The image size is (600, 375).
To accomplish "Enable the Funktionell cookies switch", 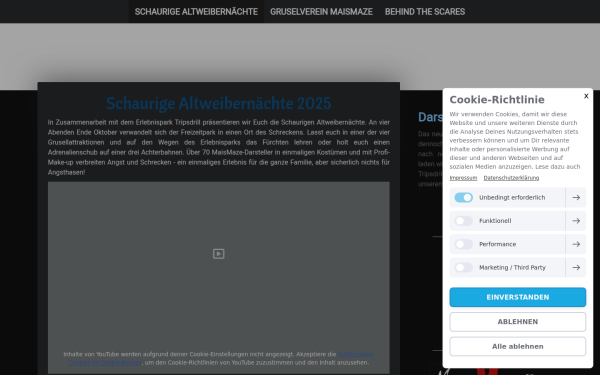I will click(x=463, y=221).
